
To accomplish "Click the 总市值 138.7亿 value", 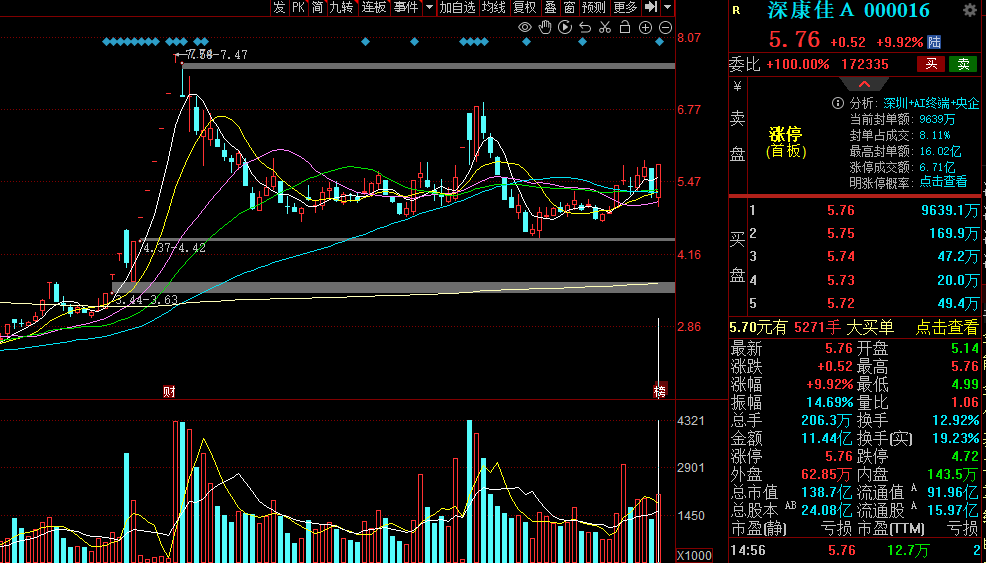I will coord(827,493).
